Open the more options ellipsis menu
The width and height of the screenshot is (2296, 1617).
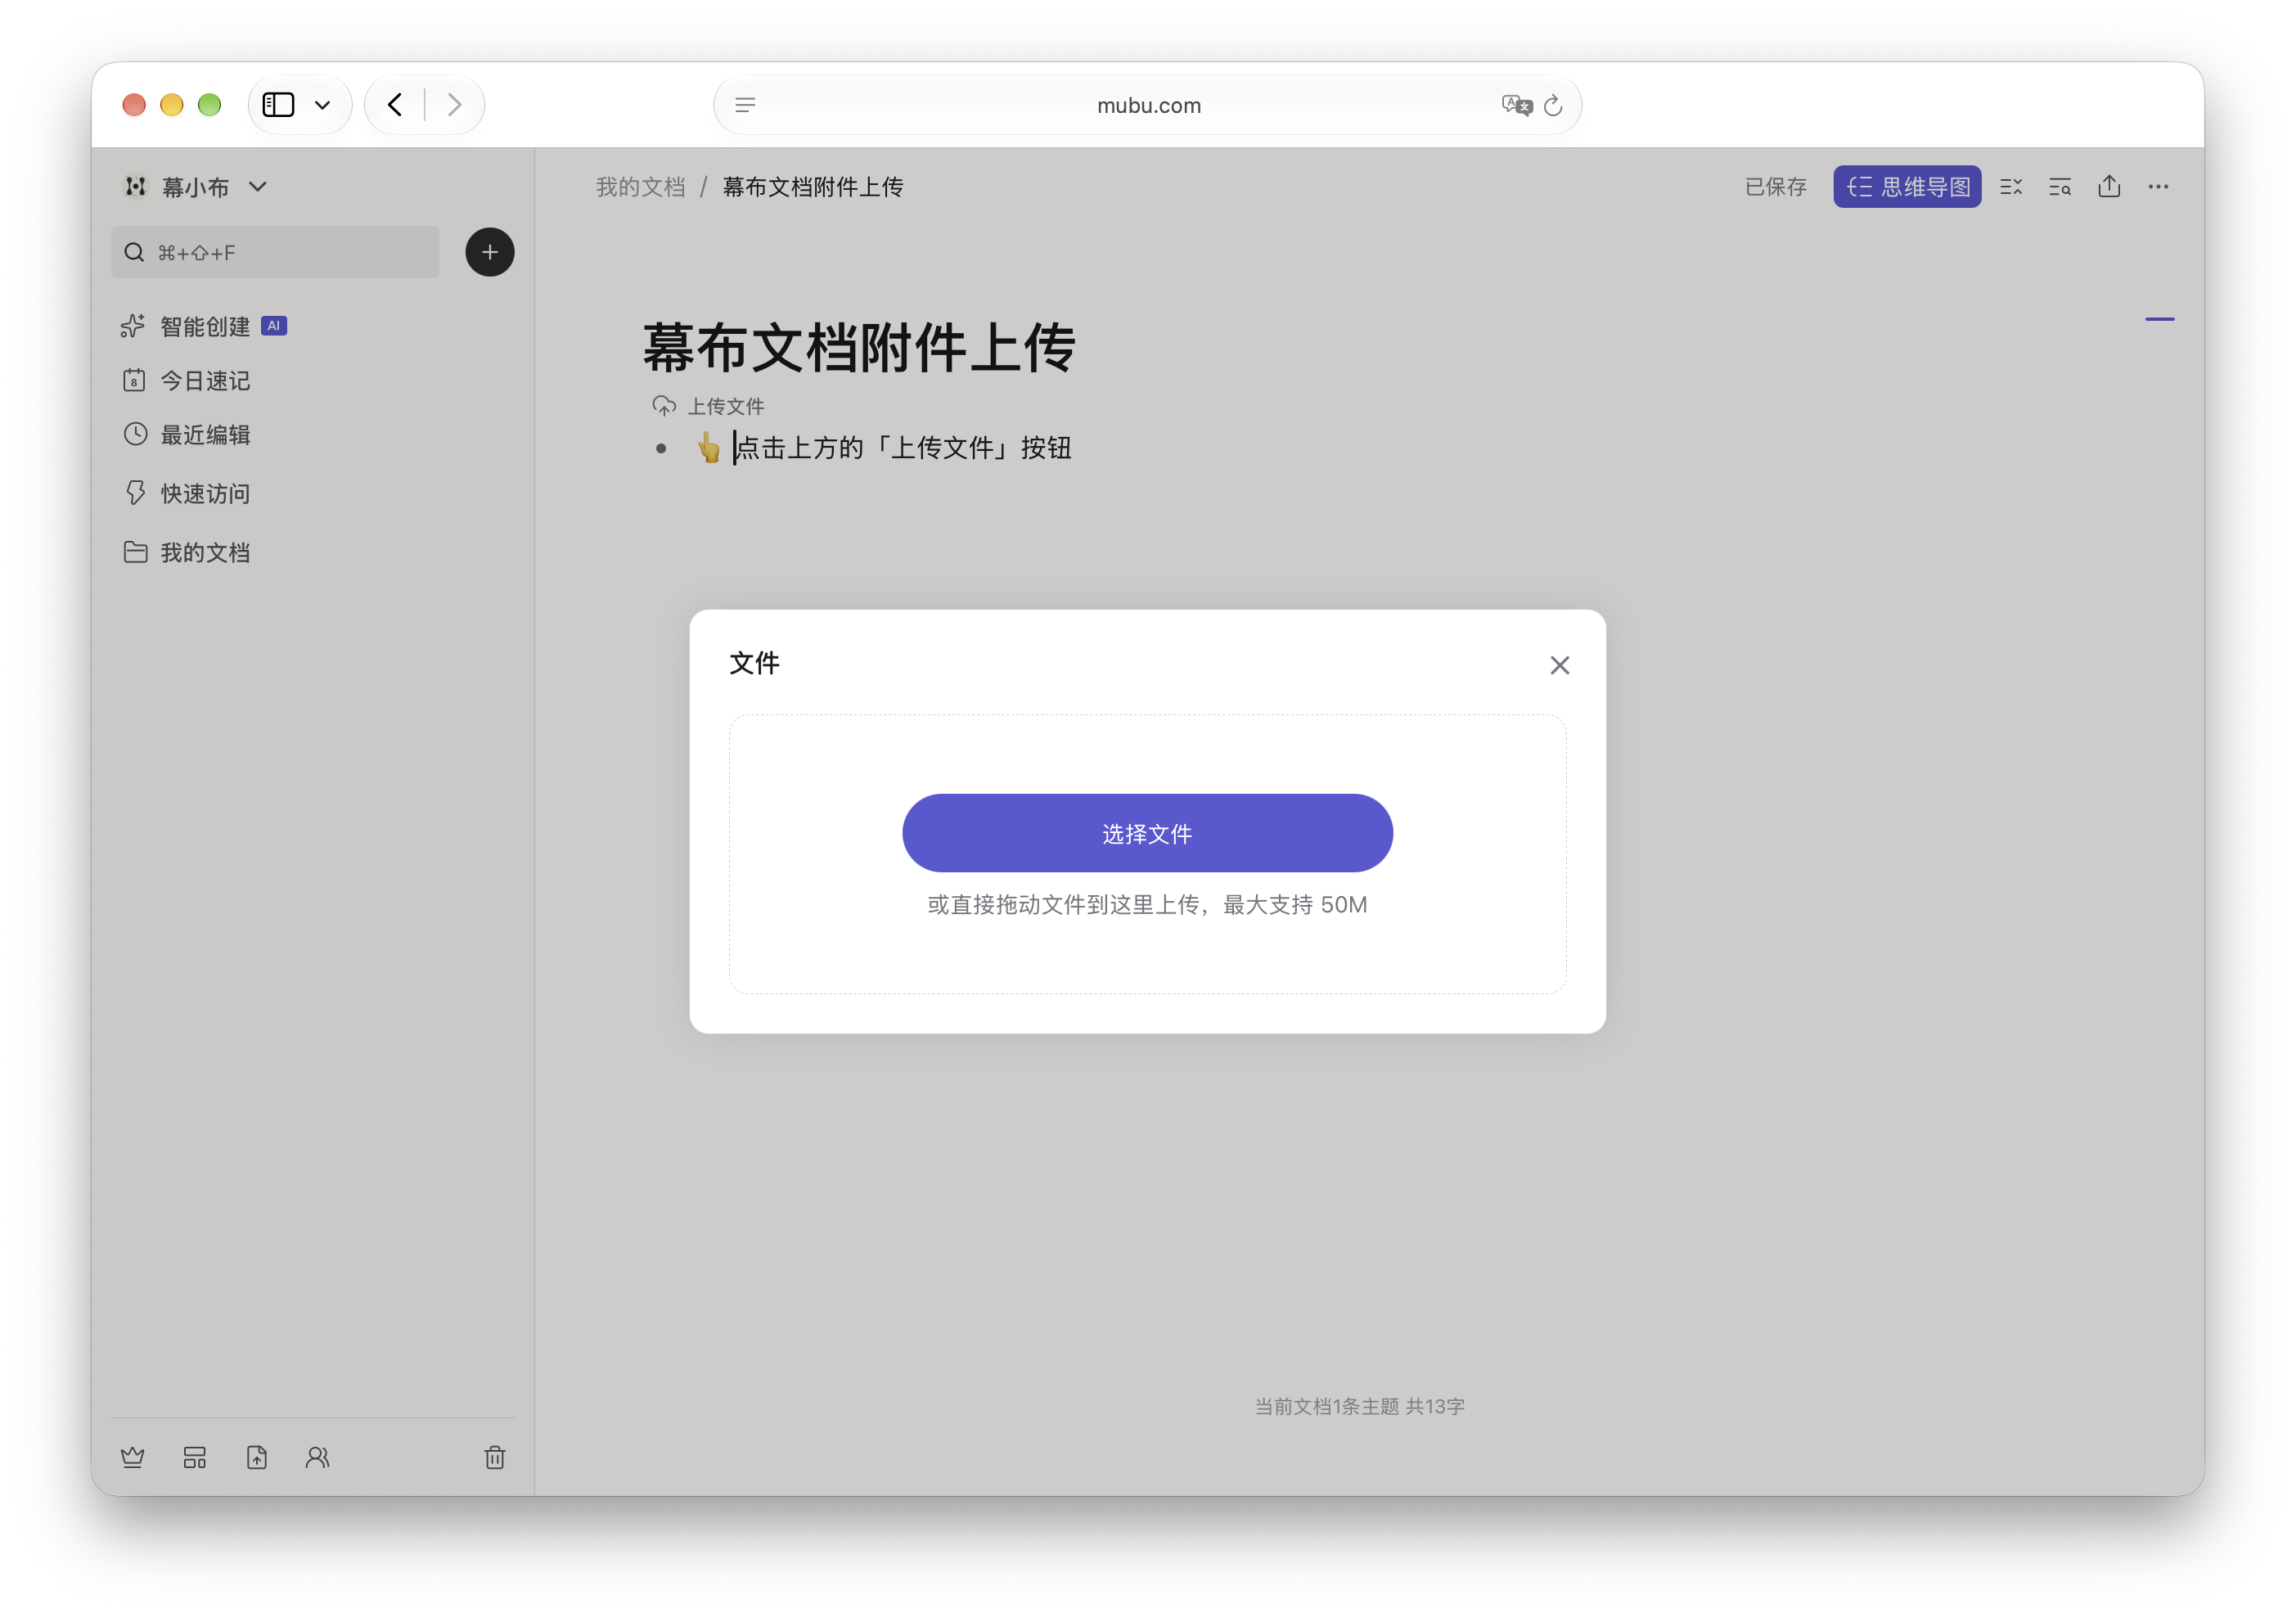[x=2158, y=187]
